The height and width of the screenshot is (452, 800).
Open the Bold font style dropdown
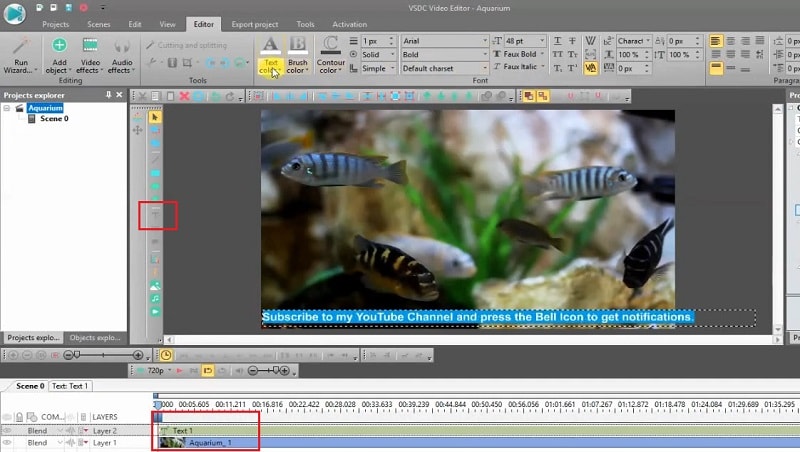[x=444, y=55]
